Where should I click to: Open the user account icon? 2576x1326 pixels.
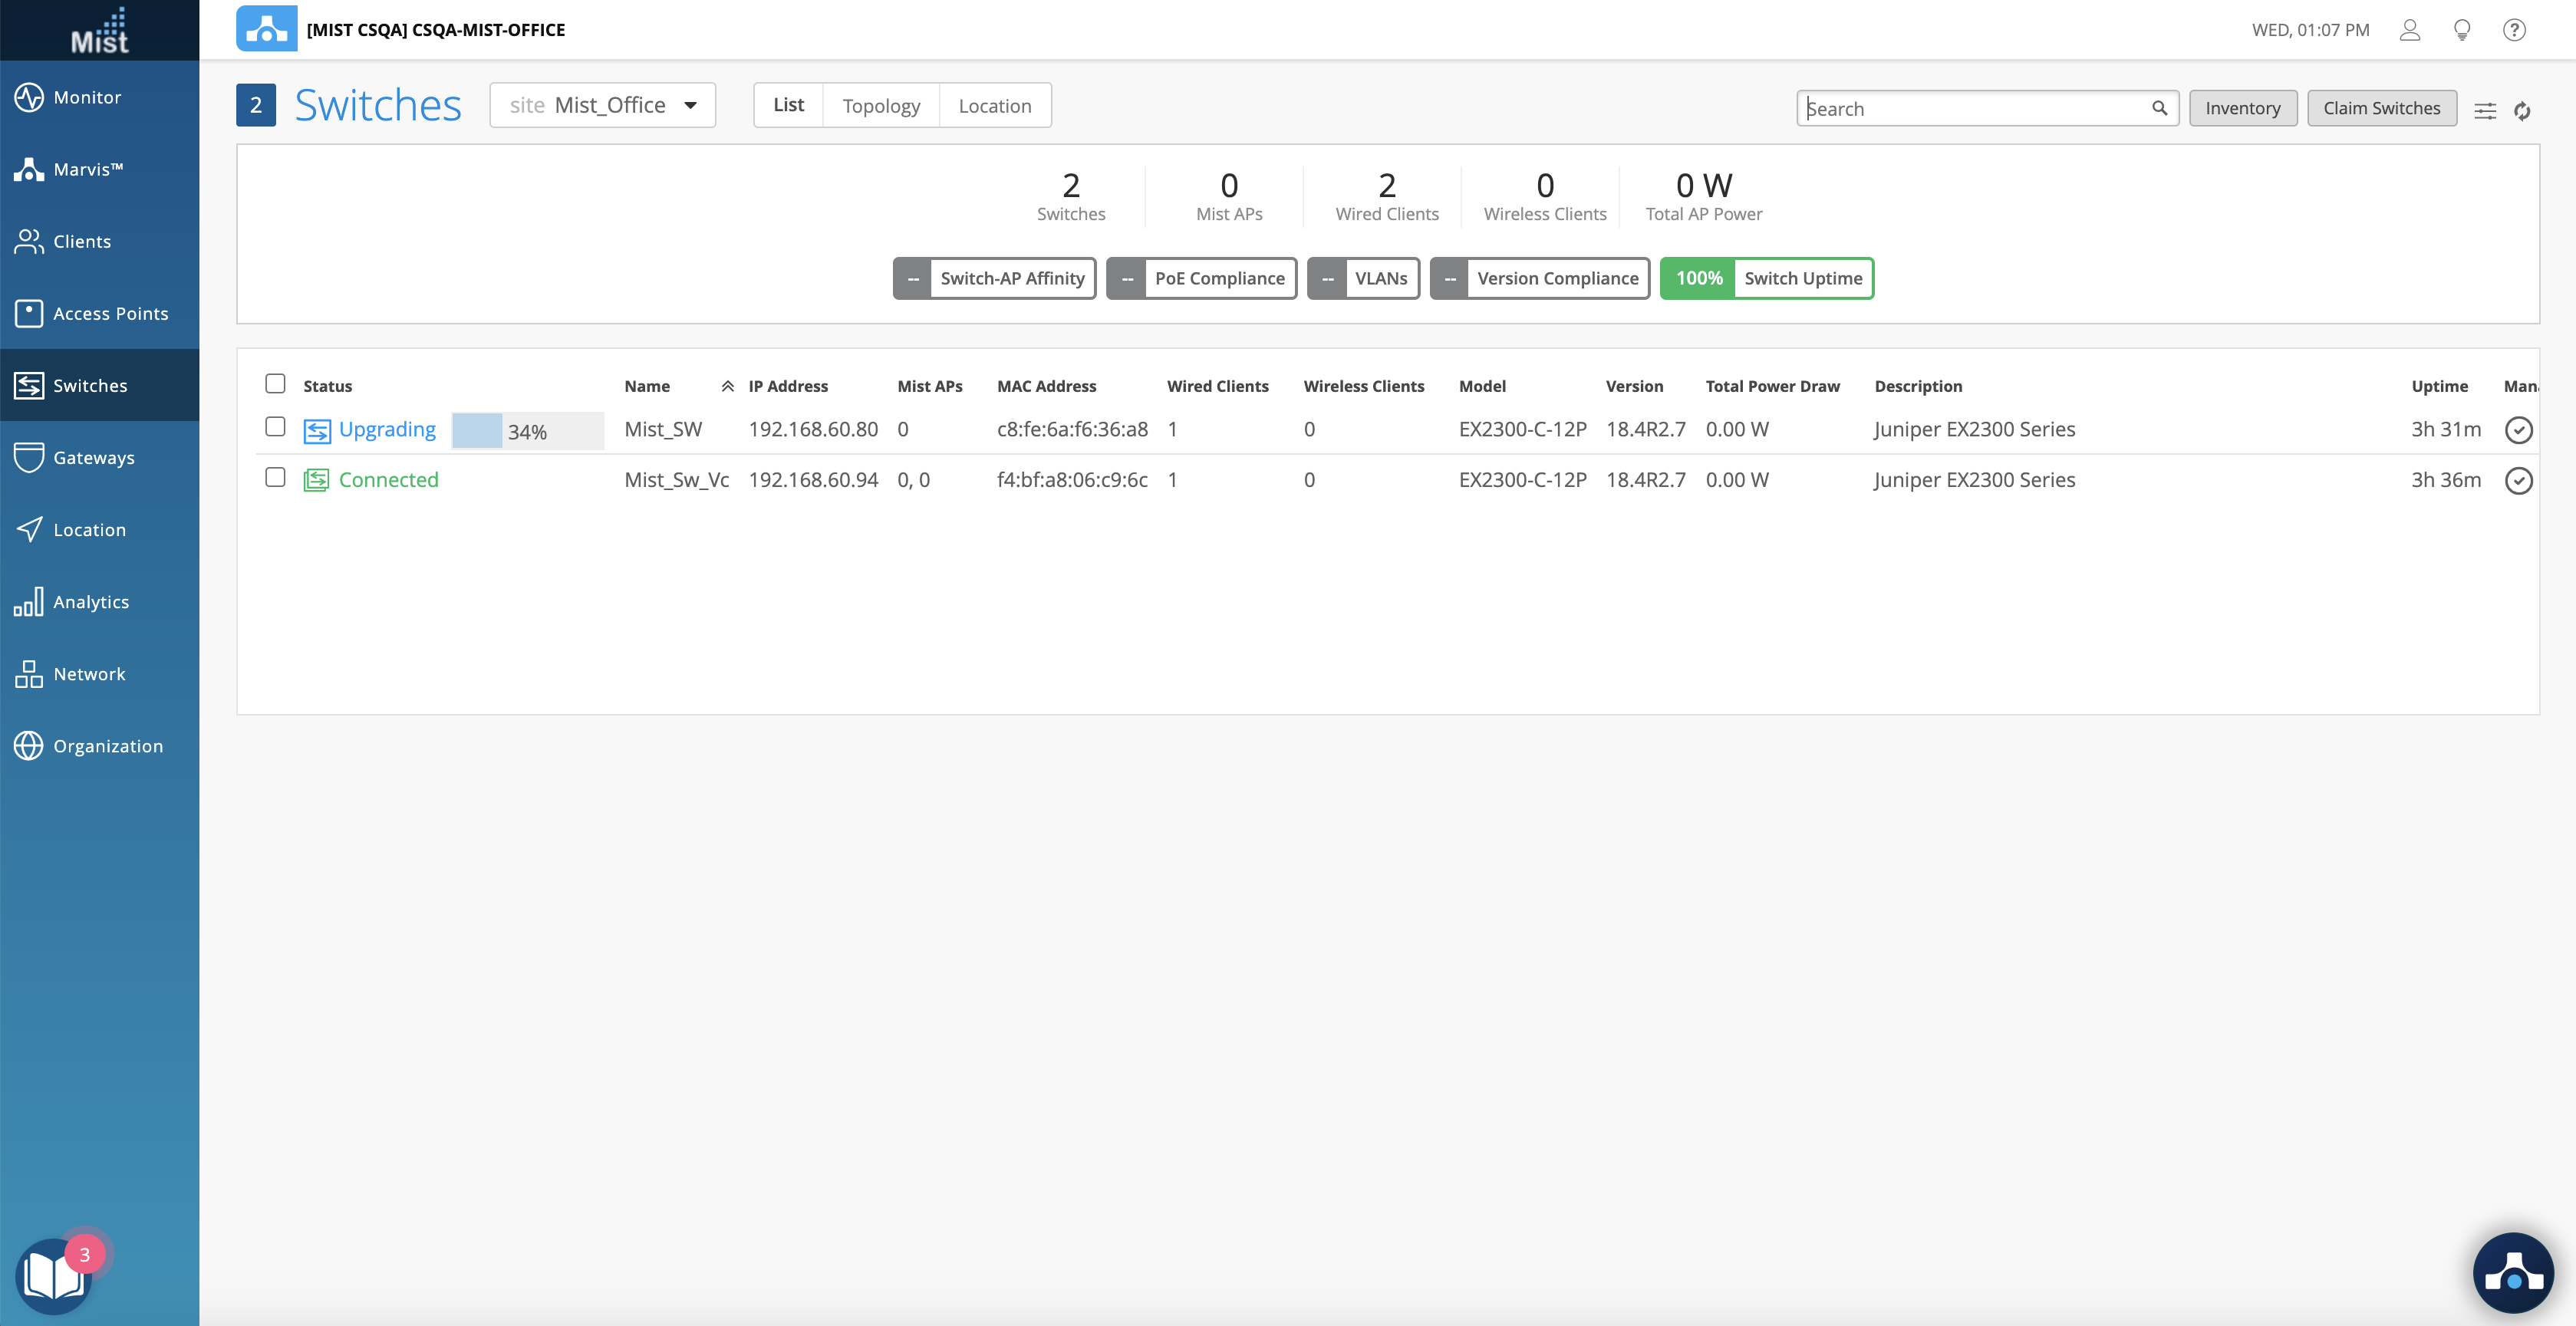click(2409, 30)
